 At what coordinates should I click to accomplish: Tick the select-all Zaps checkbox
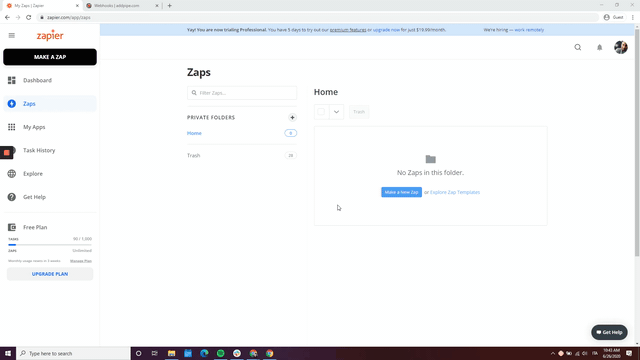(321, 112)
